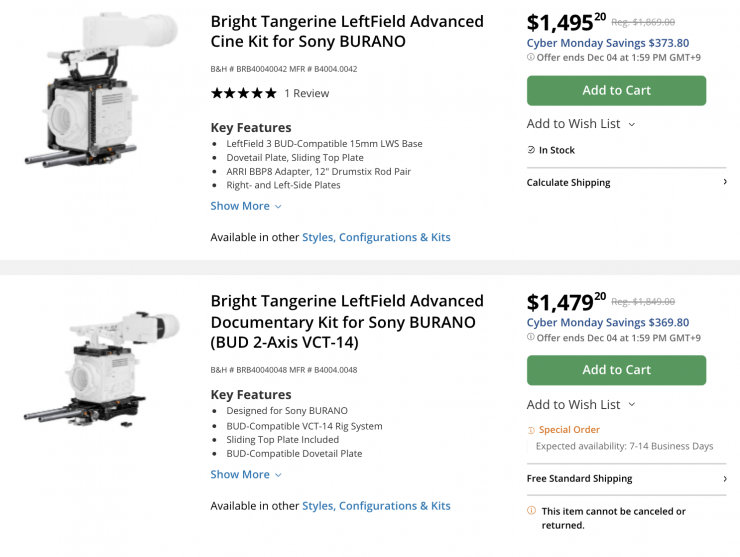This screenshot has width=740, height=557.
Task: Expand the Calculate Shipping row
Action: pos(626,183)
